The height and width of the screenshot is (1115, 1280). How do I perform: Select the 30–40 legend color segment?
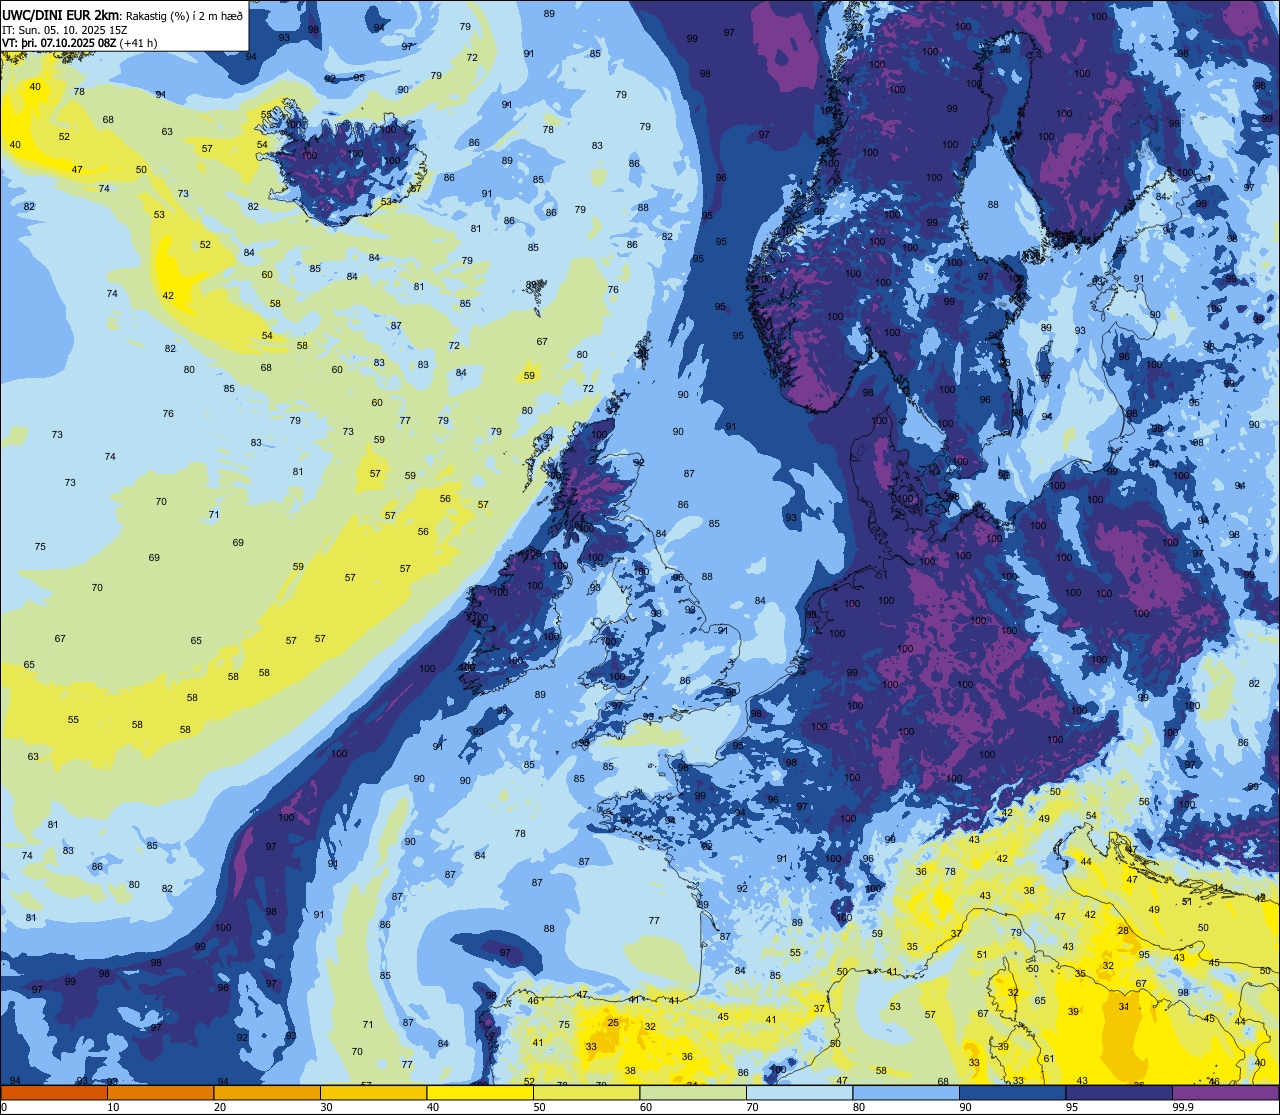373,1093
